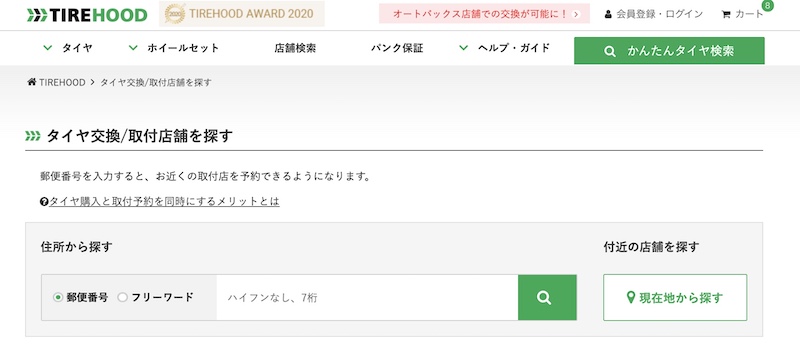Select the 郵便番号 radio button
This screenshot has height=362, width=800.
click(x=58, y=297)
